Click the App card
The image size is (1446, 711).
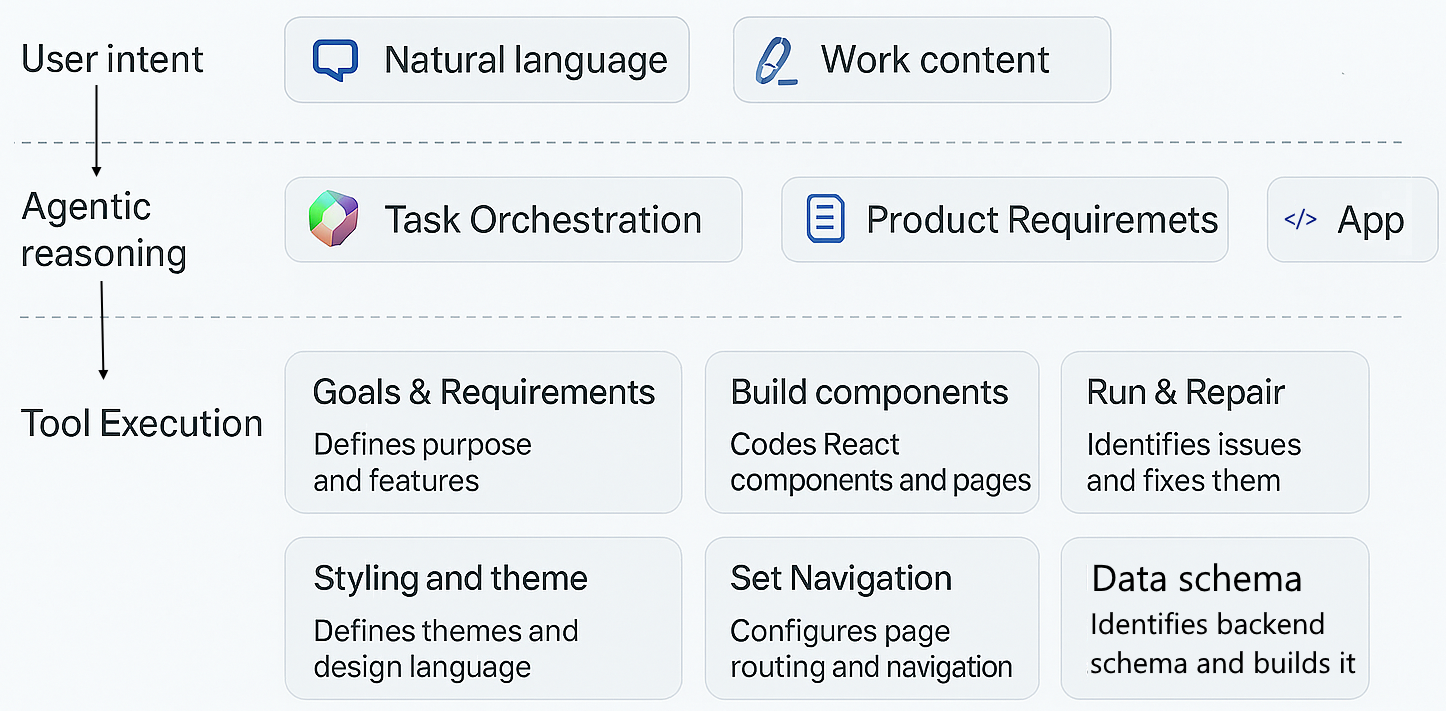pyautogui.click(x=1352, y=220)
